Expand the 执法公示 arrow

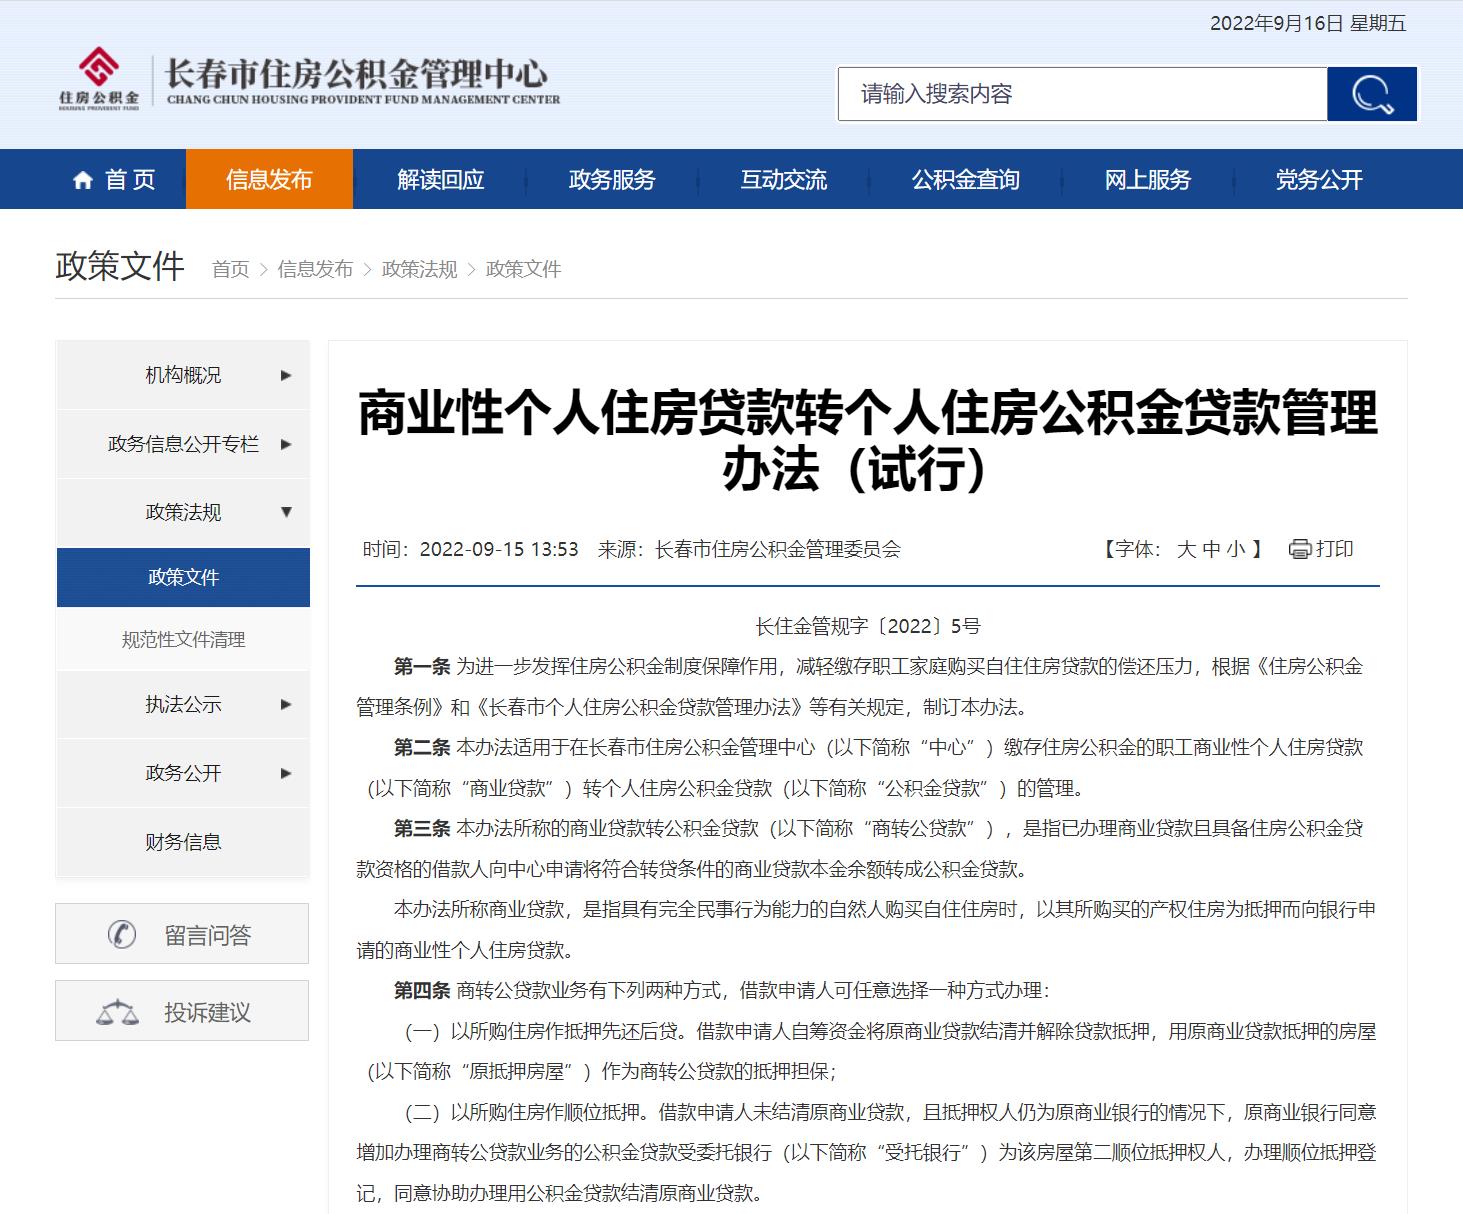(x=286, y=704)
